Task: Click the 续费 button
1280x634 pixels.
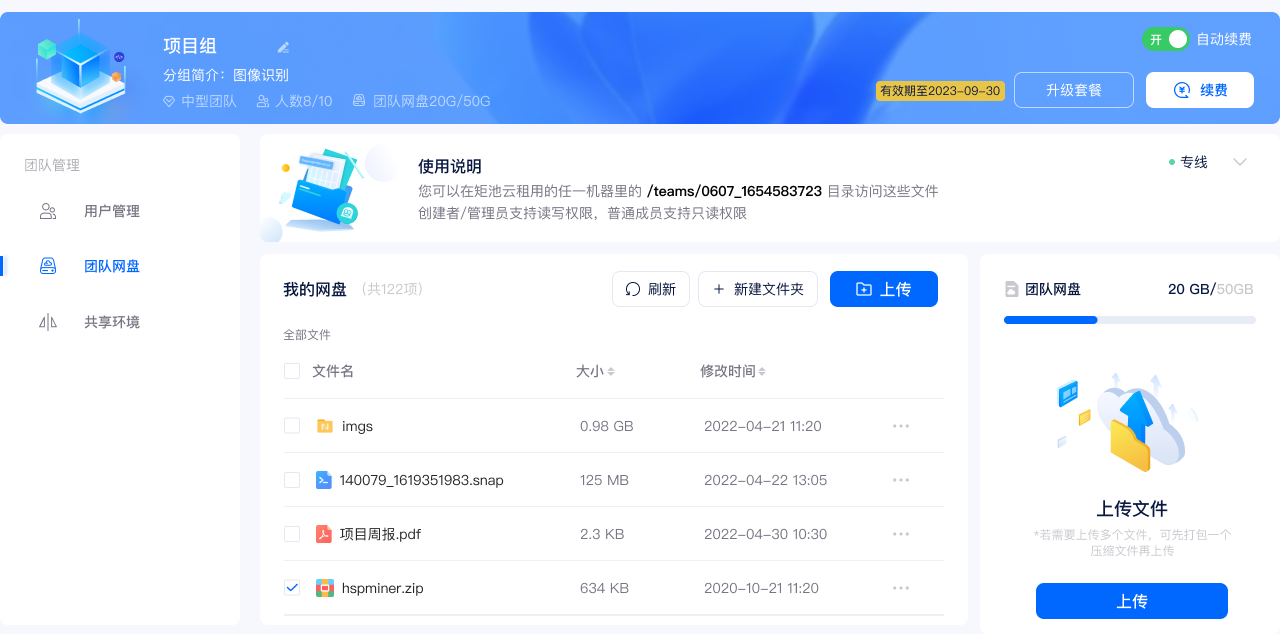Action: coord(1200,90)
